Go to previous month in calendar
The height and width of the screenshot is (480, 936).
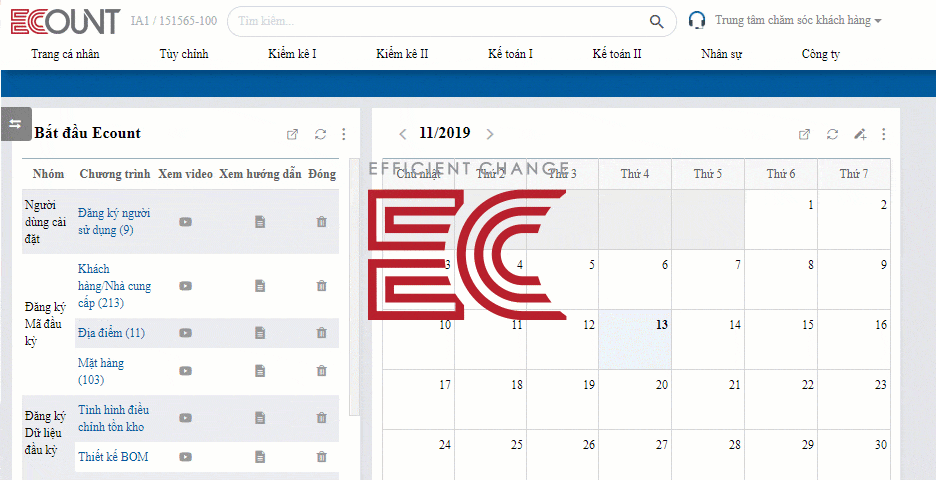click(403, 134)
